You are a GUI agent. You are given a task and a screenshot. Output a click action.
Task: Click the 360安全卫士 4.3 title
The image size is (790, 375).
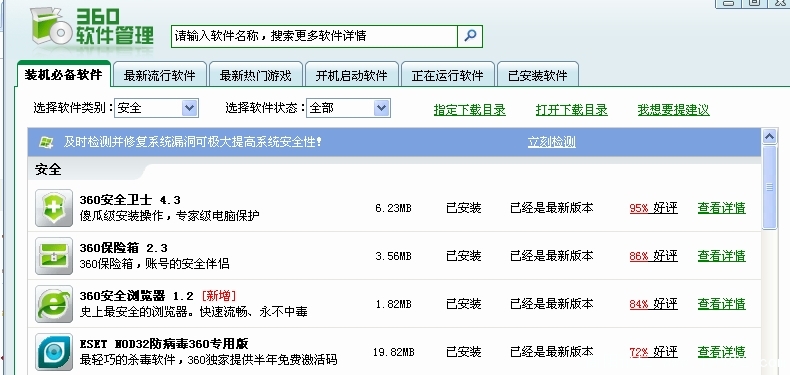click(x=130, y=200)
